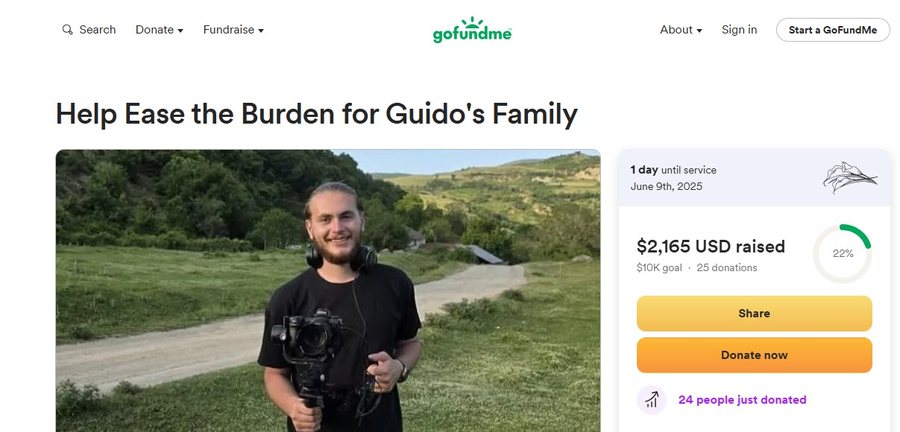Screen dimensions: 900x432
Task: Open the fundraiser photo of Guido
Action: 328,291
